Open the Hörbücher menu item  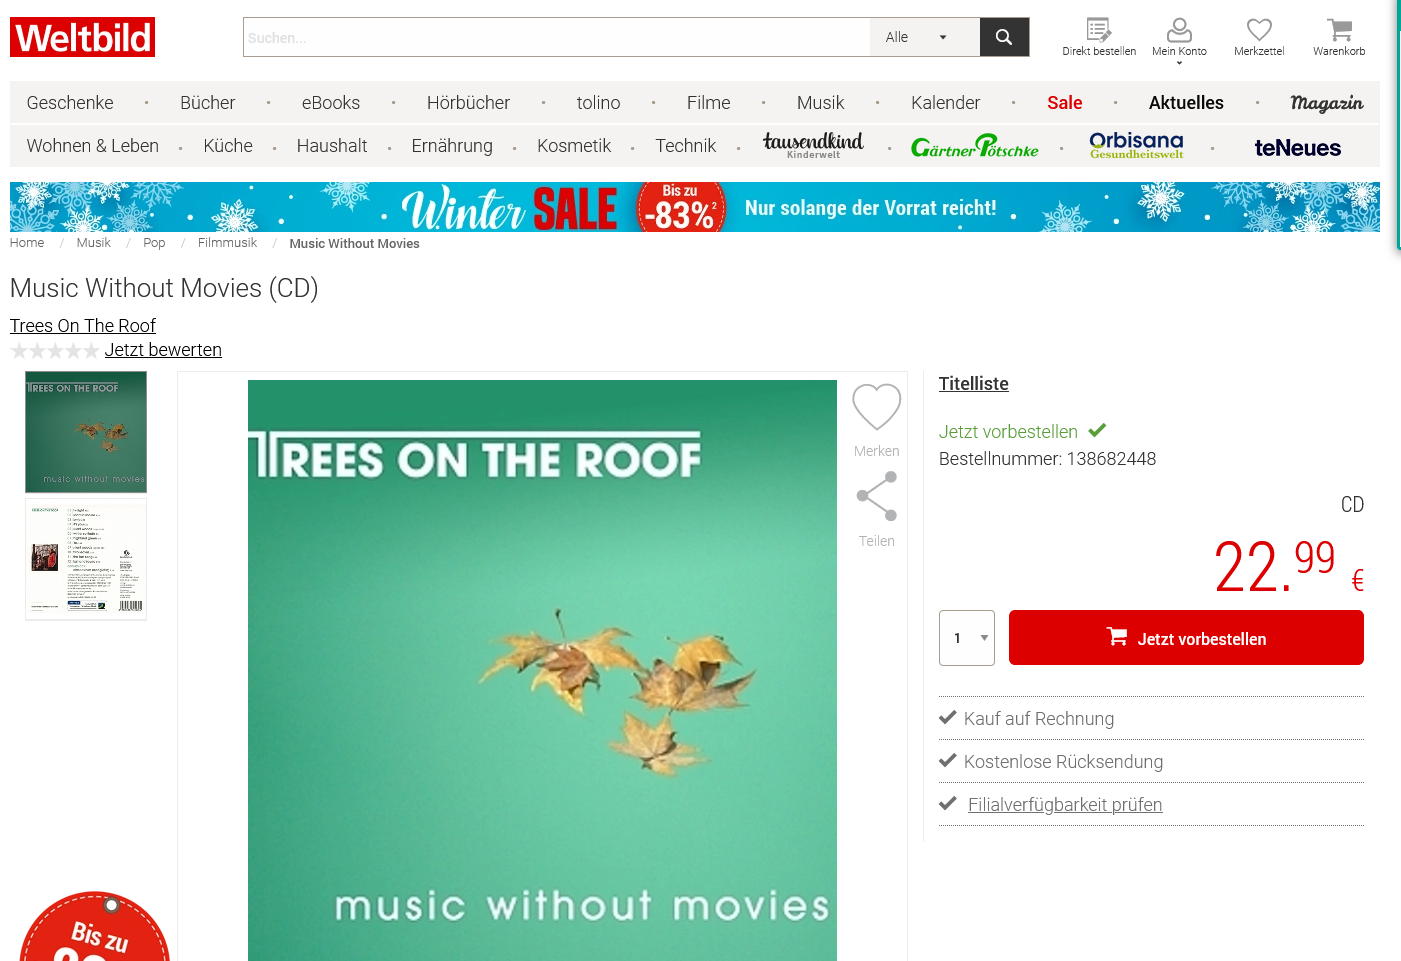coord(468,103)
